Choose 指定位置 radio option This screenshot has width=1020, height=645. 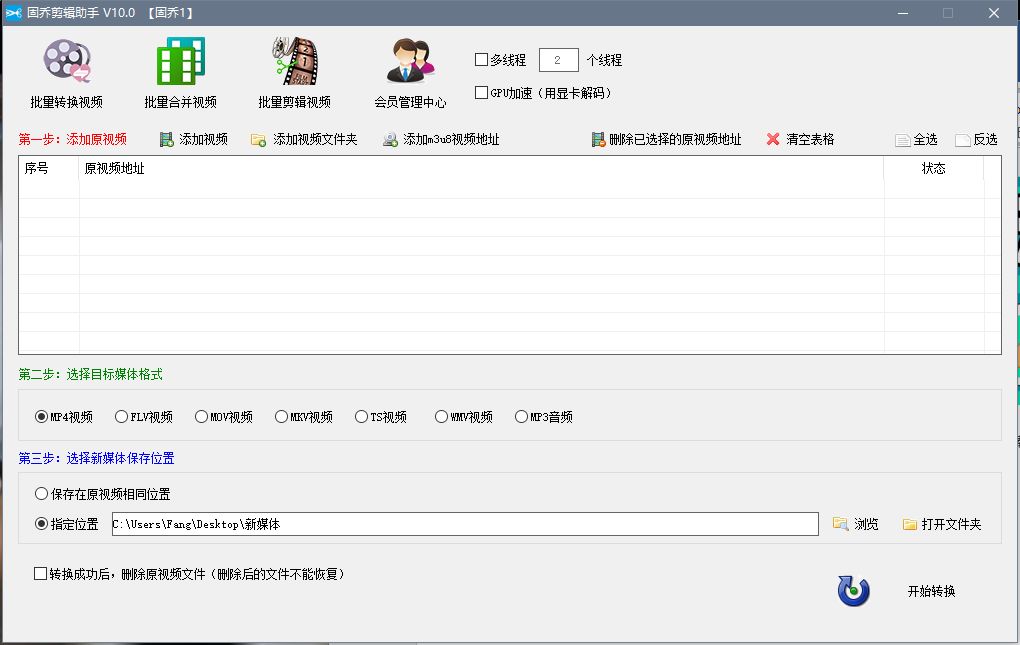[41, 523]
